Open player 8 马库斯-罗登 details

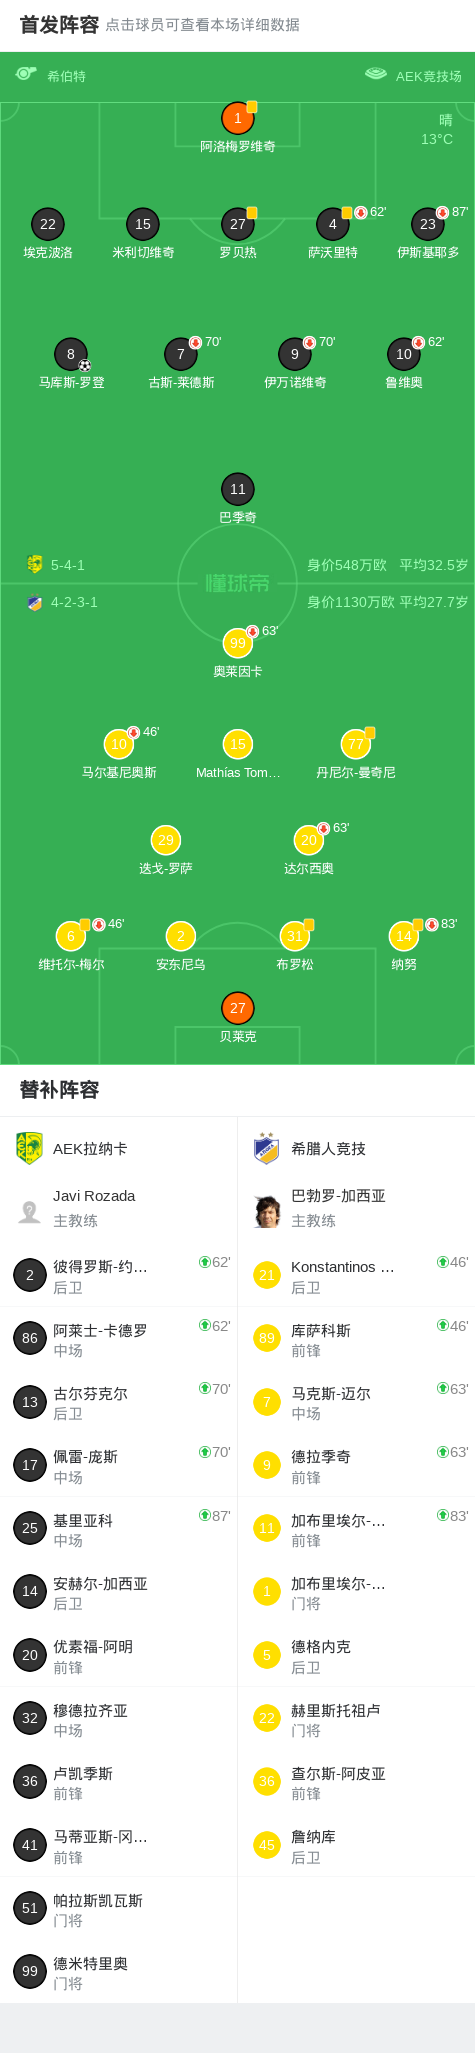click(71, 354)
